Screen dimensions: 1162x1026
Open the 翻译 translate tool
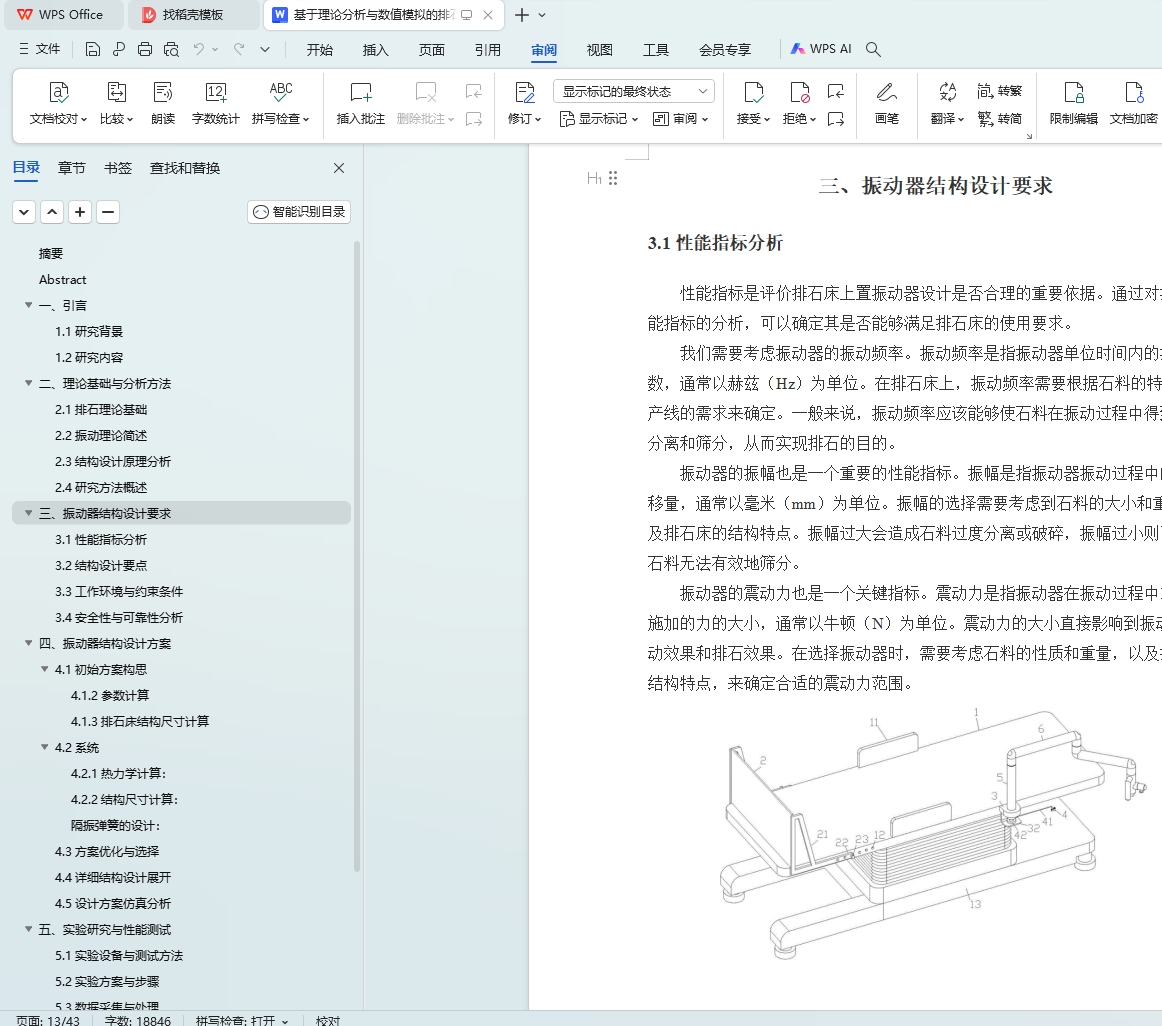pos(947,103)
